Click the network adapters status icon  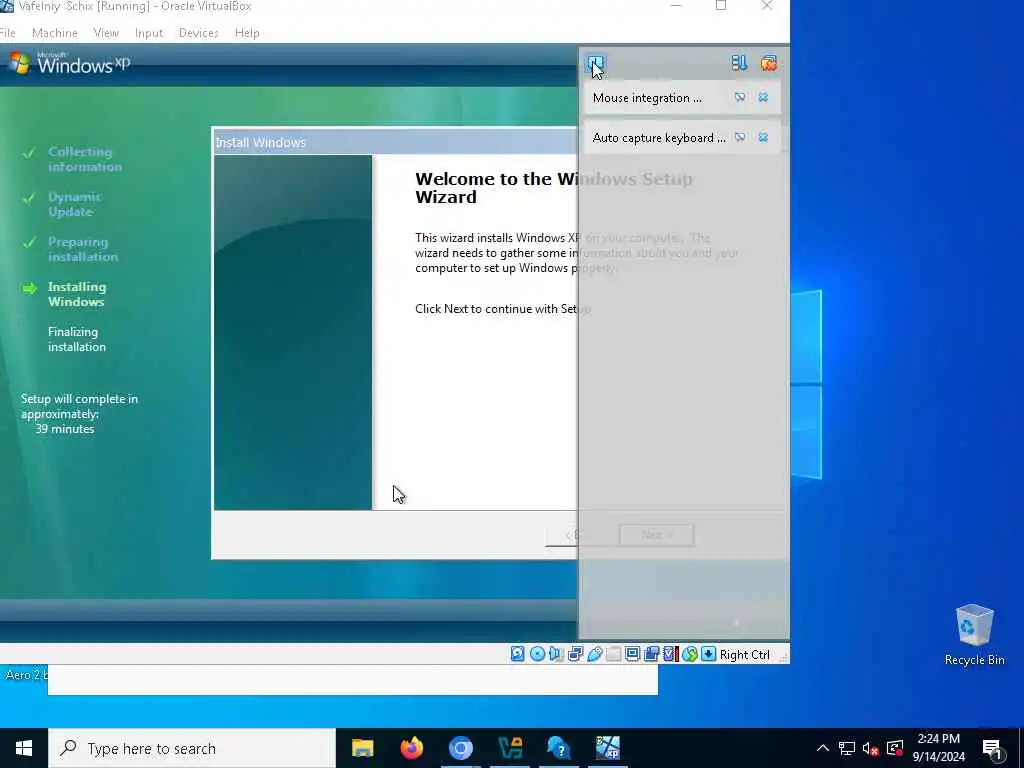[x=575, y=654]
